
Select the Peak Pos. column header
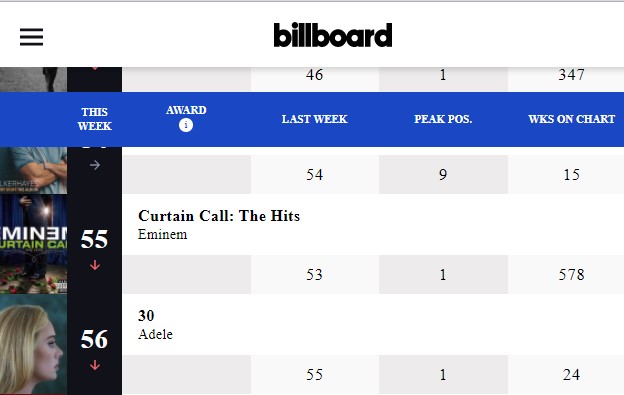pyautogui.click(x=443, y=119)
